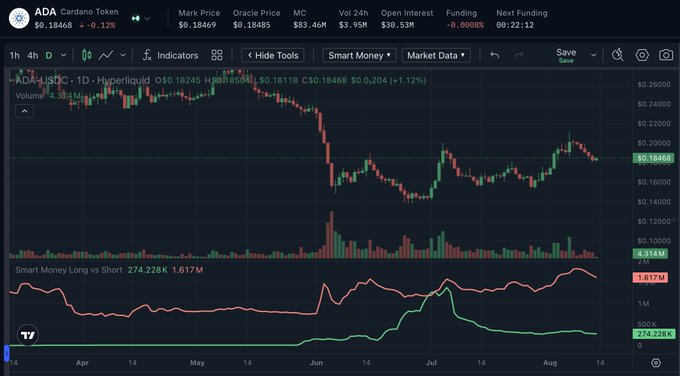680x376 pixels.
Task: Click the Aug label on time axis
Action: tap(550, 363)
